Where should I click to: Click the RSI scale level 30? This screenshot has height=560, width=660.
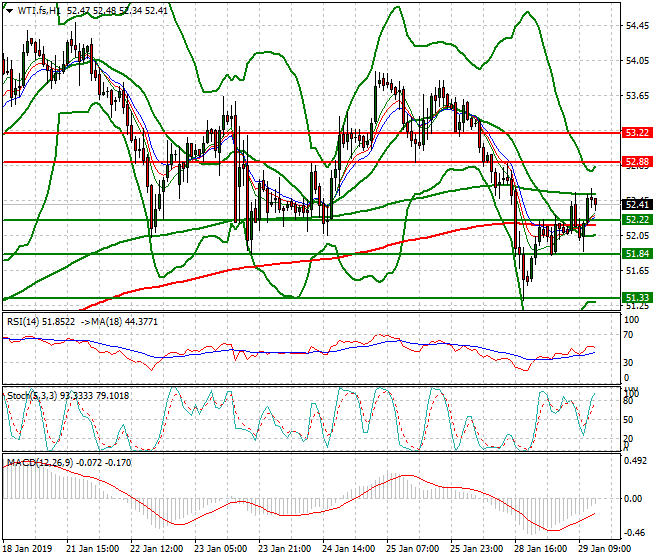coord(628,363)
